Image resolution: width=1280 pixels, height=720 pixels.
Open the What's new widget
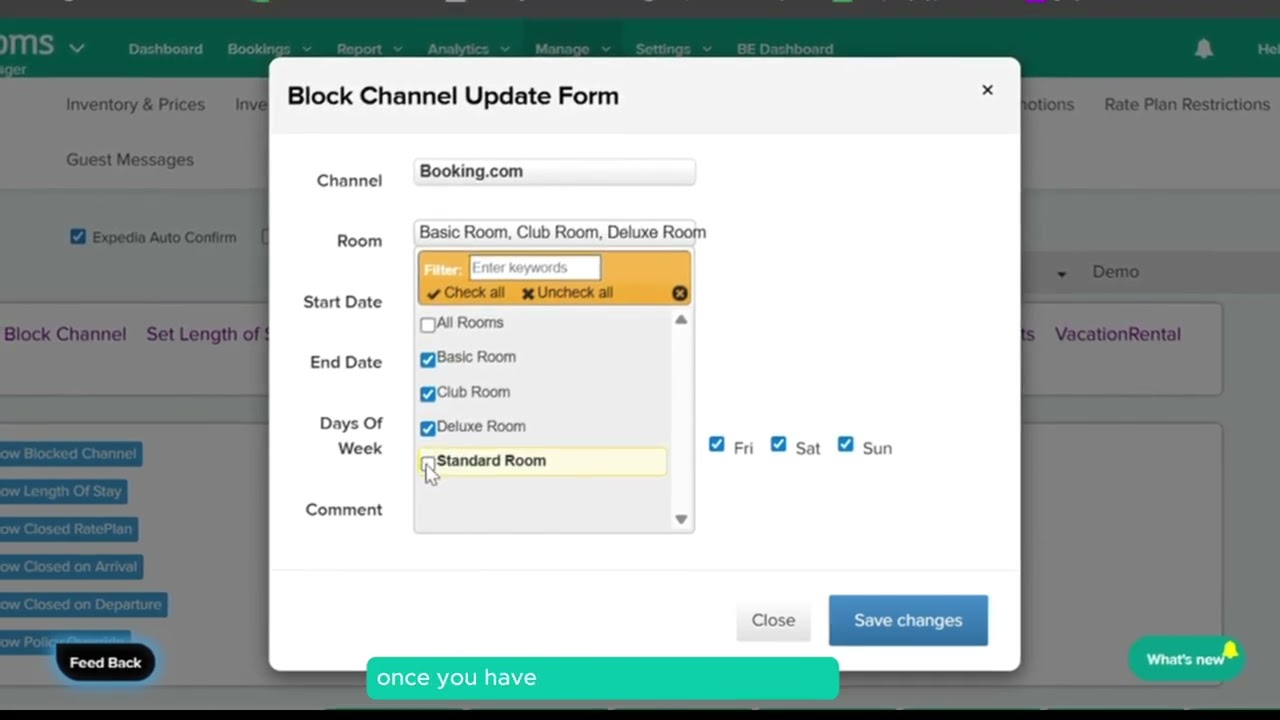(x=1185, y=659)
